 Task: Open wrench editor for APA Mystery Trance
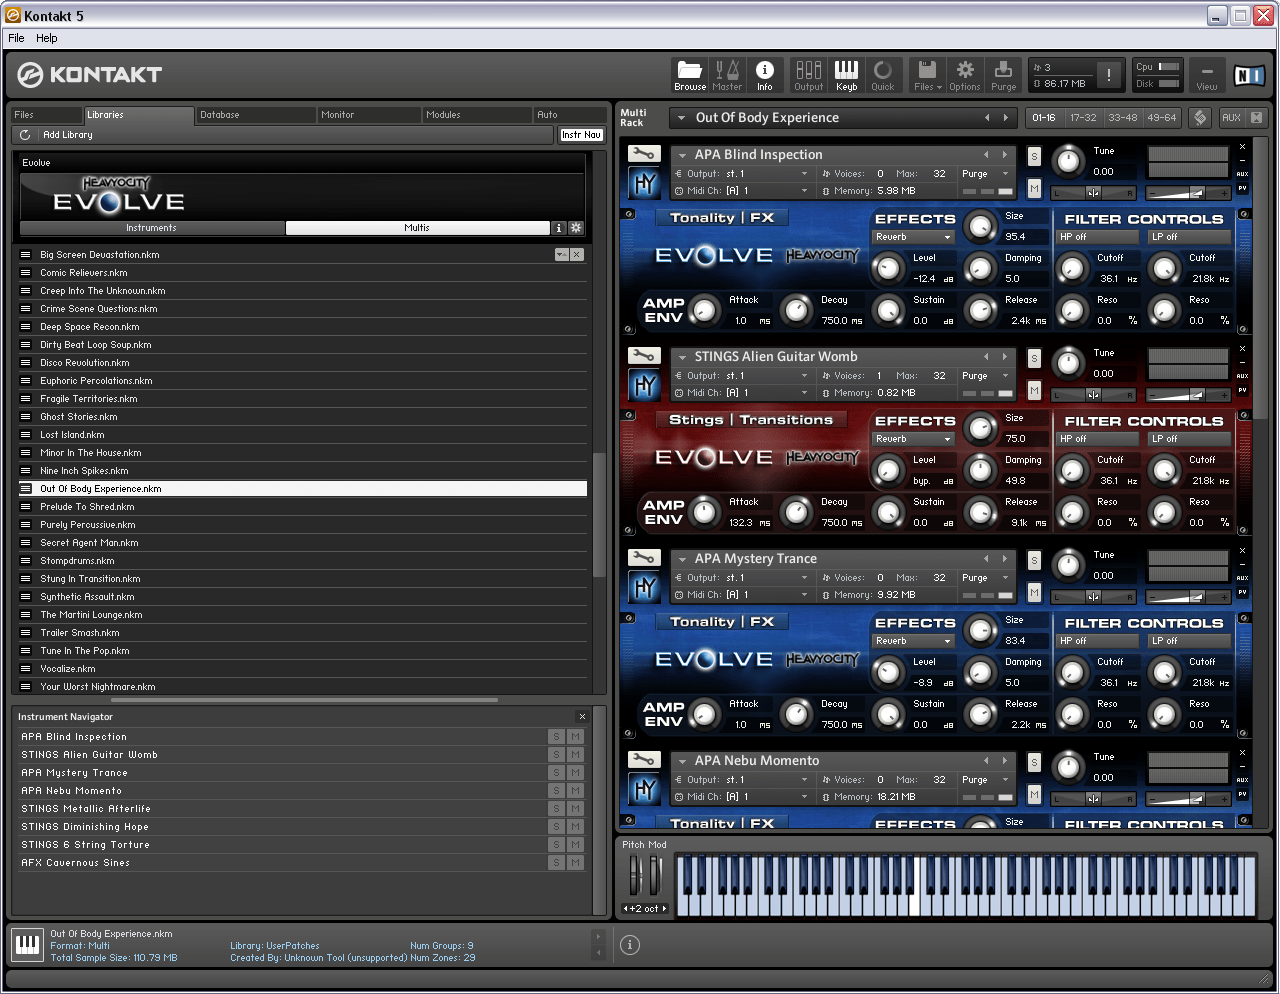pyautogui.click(x=644, y=558)
